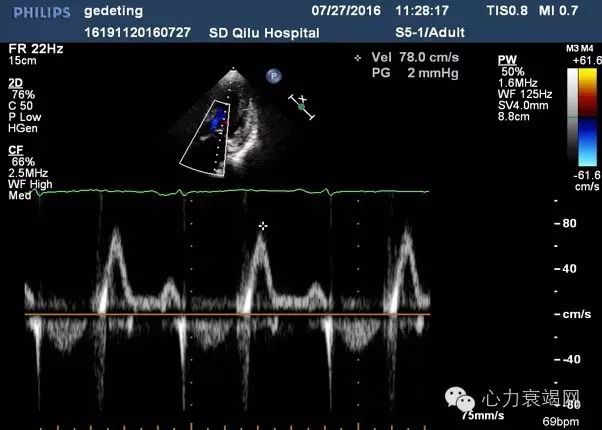Click the crosshair measurement caliper on peak

coord(263,226)
